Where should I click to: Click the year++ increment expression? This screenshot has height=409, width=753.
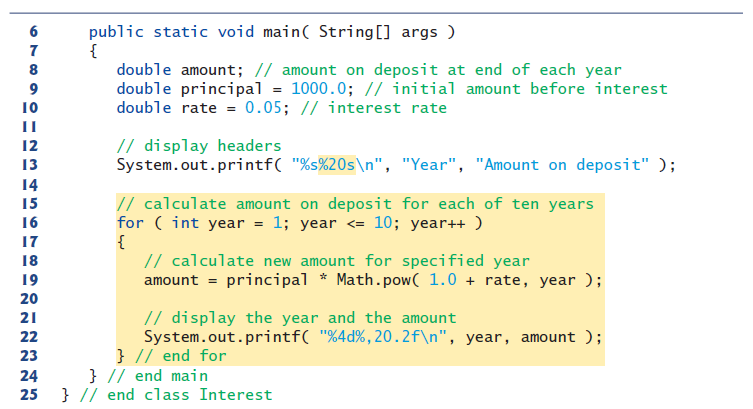pos(437,223)
